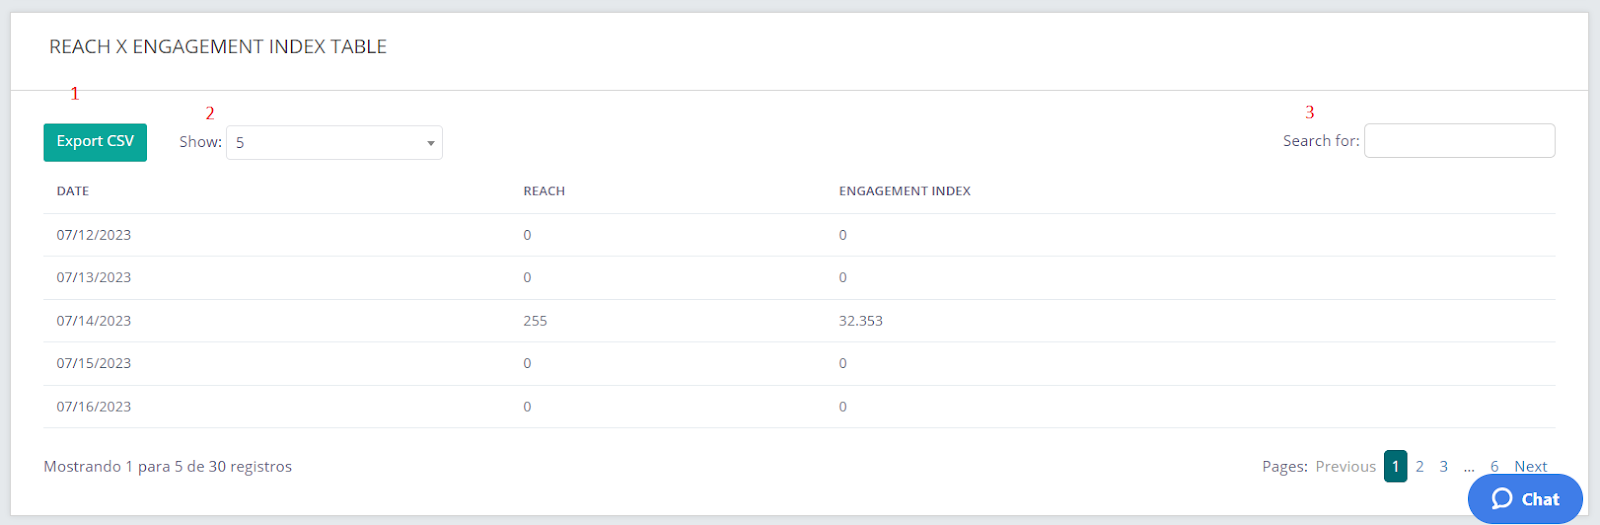Sort by ENGAGEMENT INDEX column header
The width and height of the screenshot is (1600, 525).
(x=905, y=191)
